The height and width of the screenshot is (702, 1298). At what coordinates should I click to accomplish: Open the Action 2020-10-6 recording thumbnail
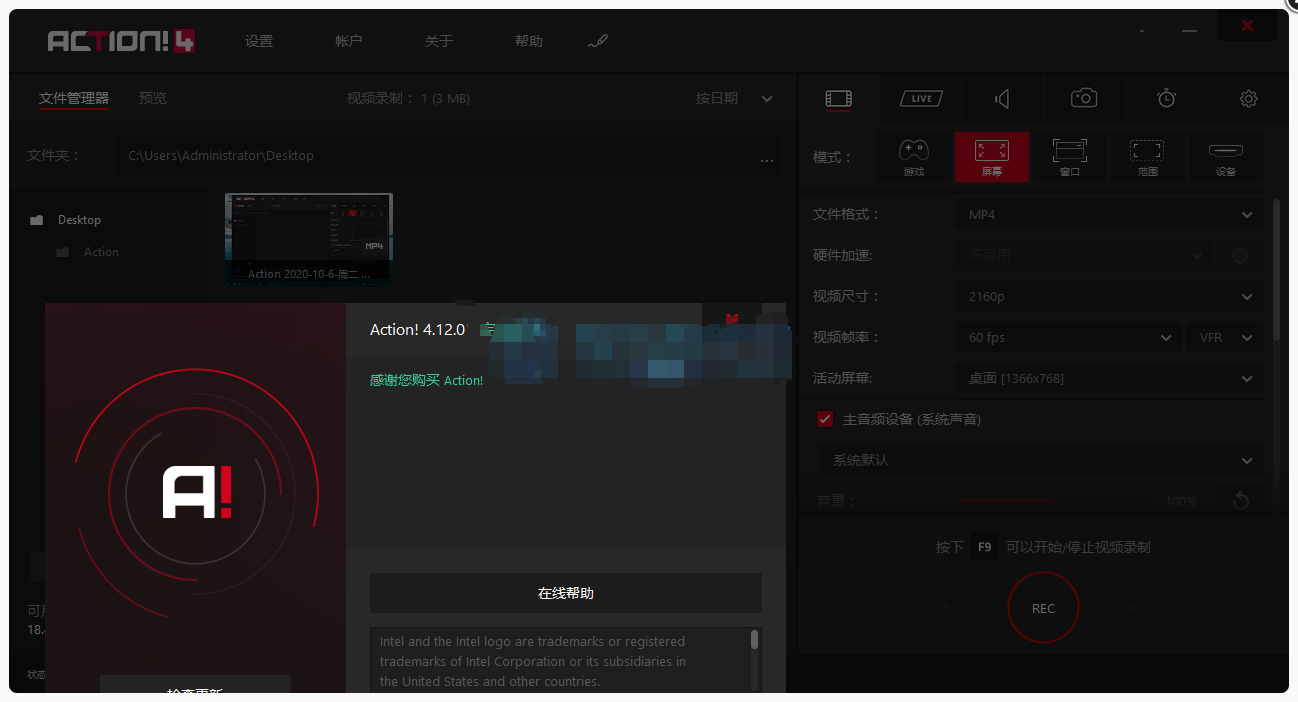pos(308,238)
